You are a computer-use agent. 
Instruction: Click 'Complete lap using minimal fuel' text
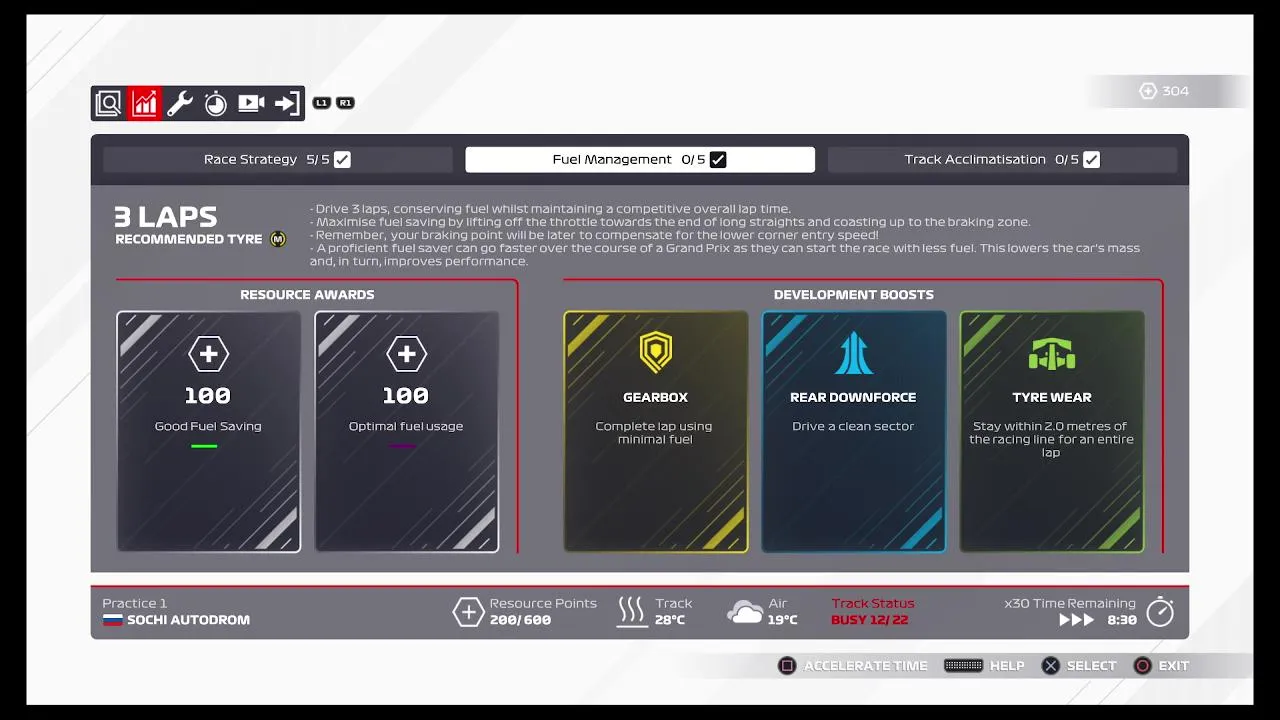(x=654, y=433)
